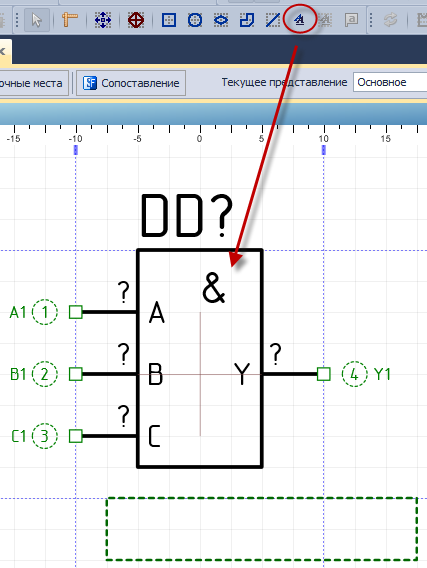Choose the polygon shape tool
The height and width of the screenshot is (568, 427).
247,20
